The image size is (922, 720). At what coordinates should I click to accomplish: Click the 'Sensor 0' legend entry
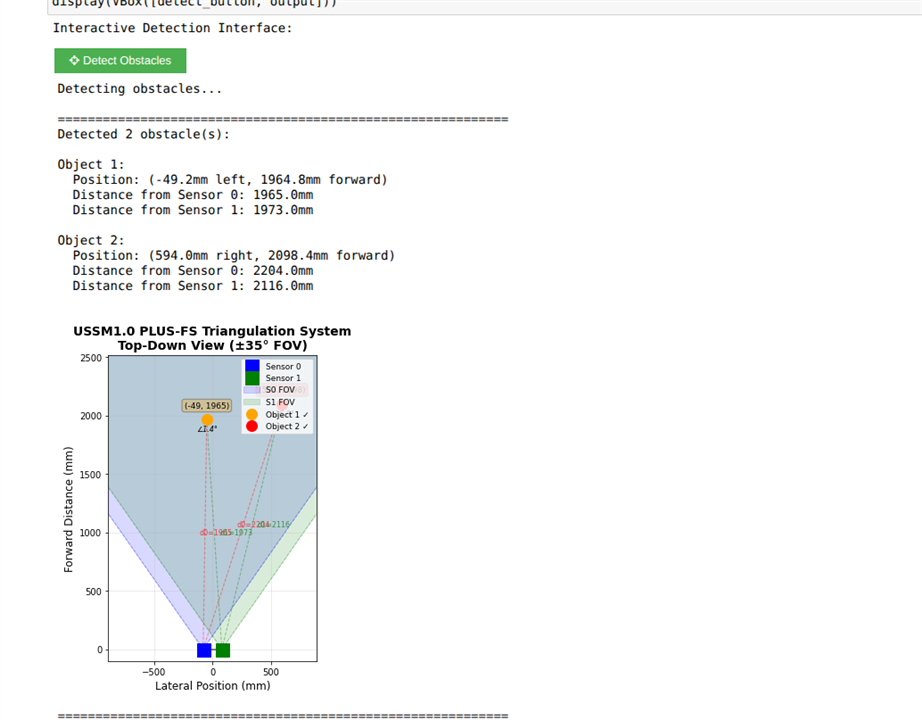coord(274,366)
